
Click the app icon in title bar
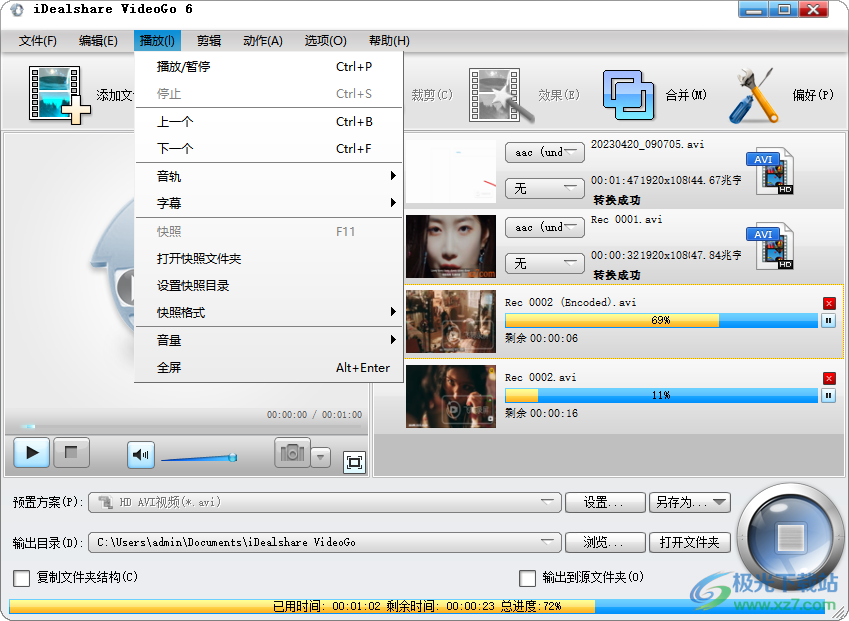click(x=16, y=9)
